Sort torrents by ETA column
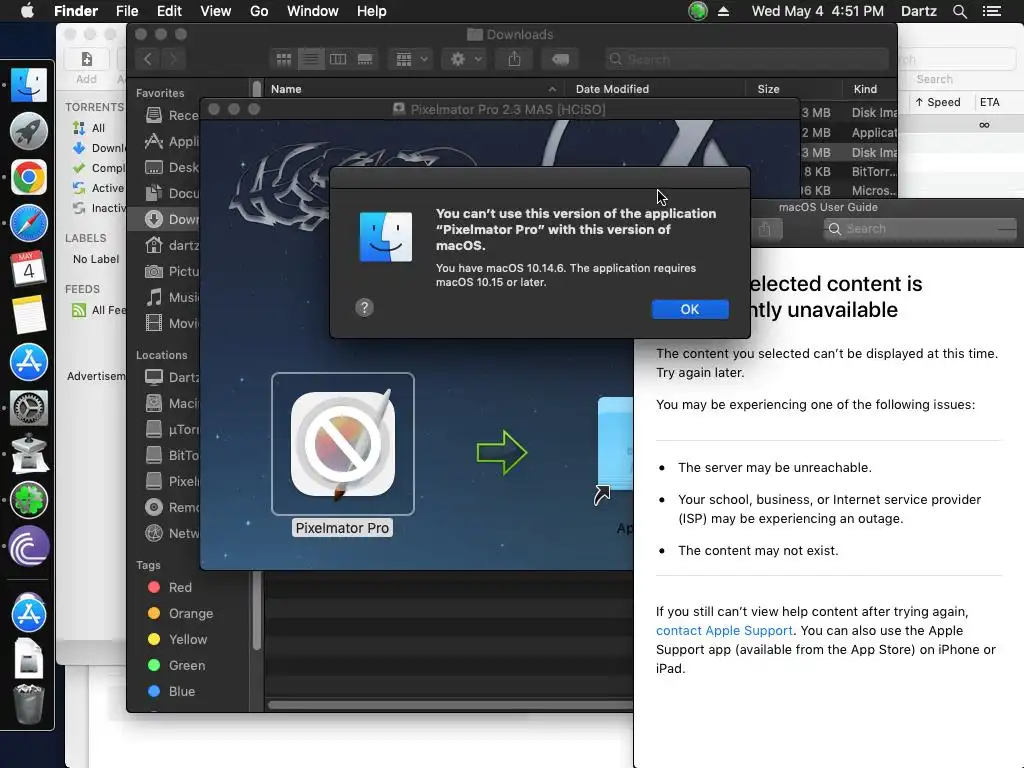 click(989, 102)
